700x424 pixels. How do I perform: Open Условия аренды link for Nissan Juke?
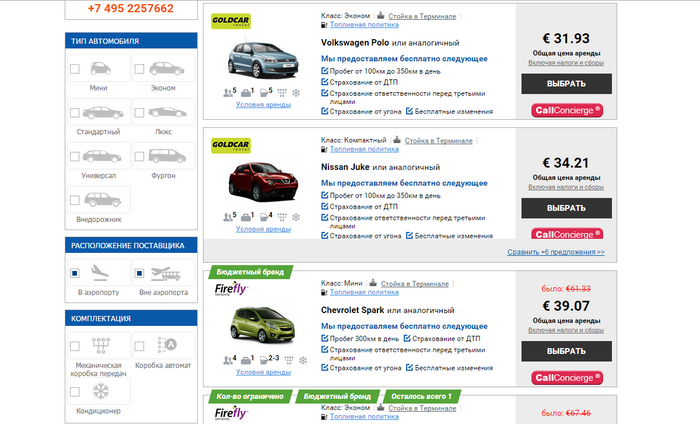[263, 229]
